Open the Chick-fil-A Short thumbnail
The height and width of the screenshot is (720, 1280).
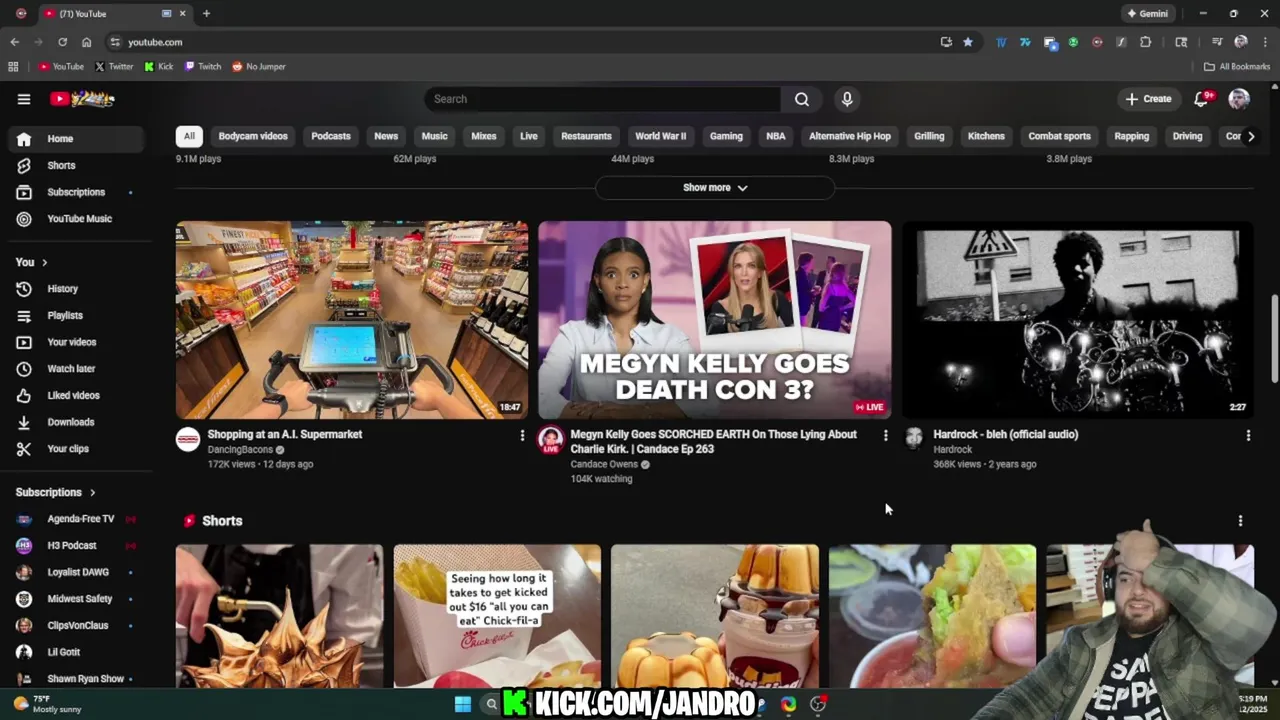click(497, 616)
